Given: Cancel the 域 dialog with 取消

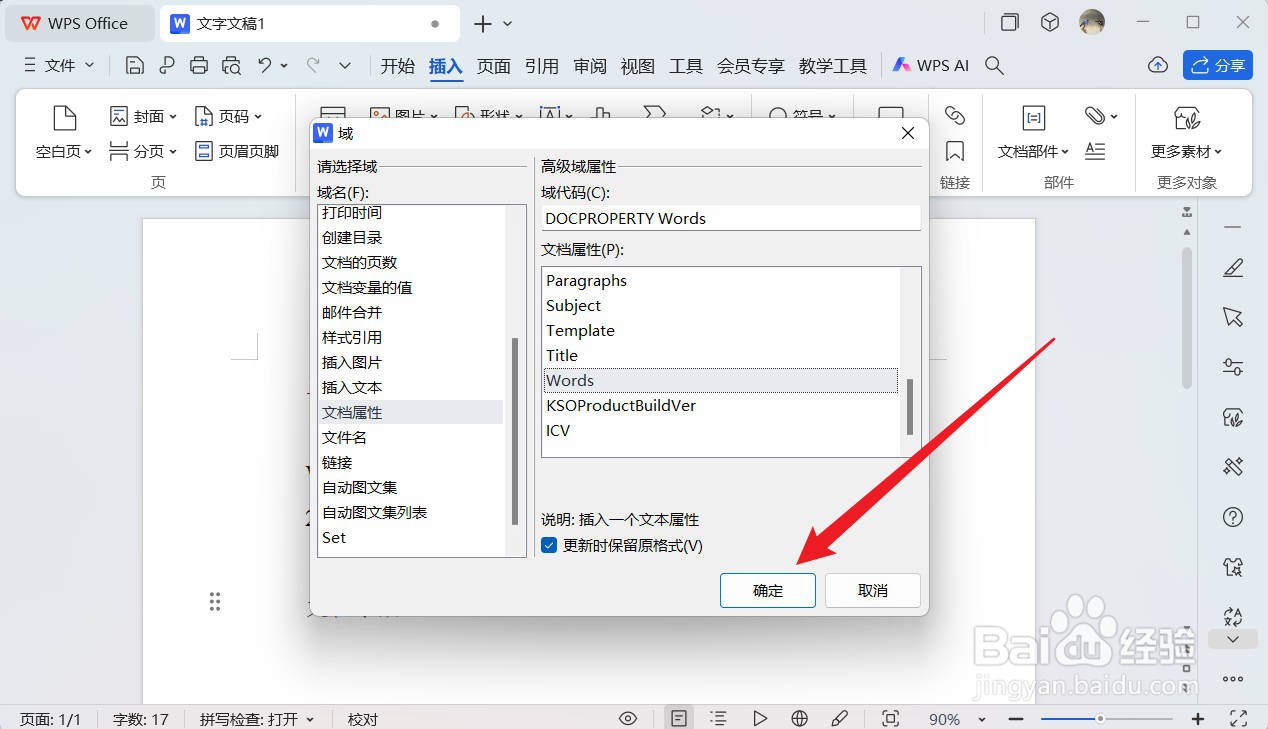Looking at the screenshot, I should 871,590.
